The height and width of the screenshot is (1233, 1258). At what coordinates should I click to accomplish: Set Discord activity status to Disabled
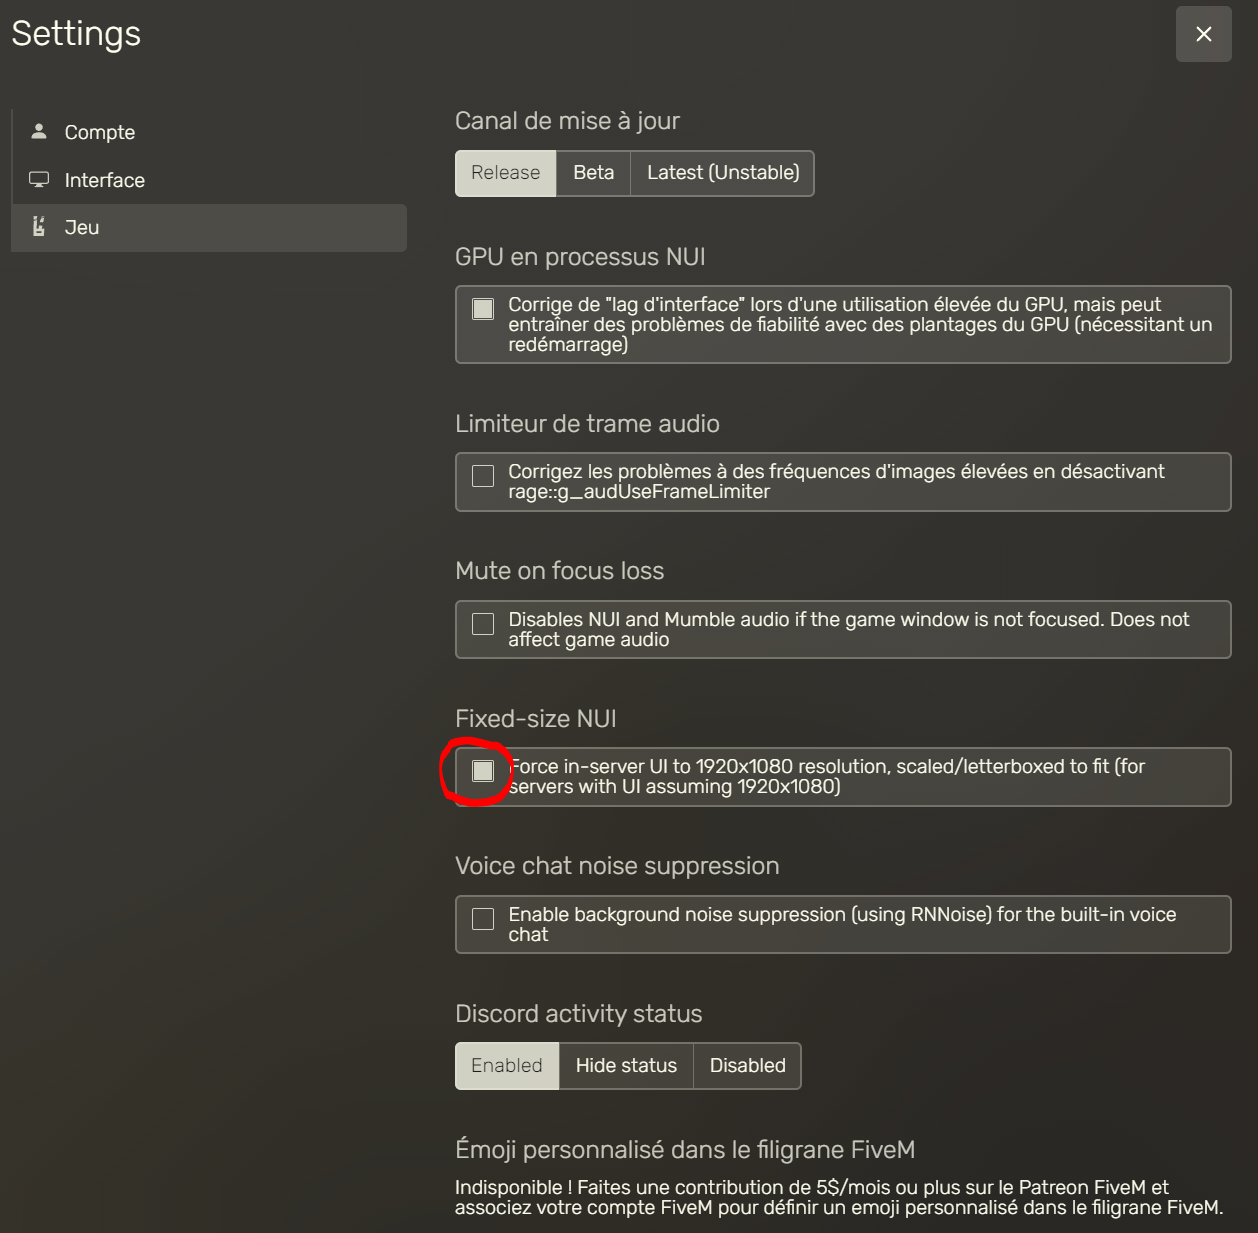(x=747, y=1066)
